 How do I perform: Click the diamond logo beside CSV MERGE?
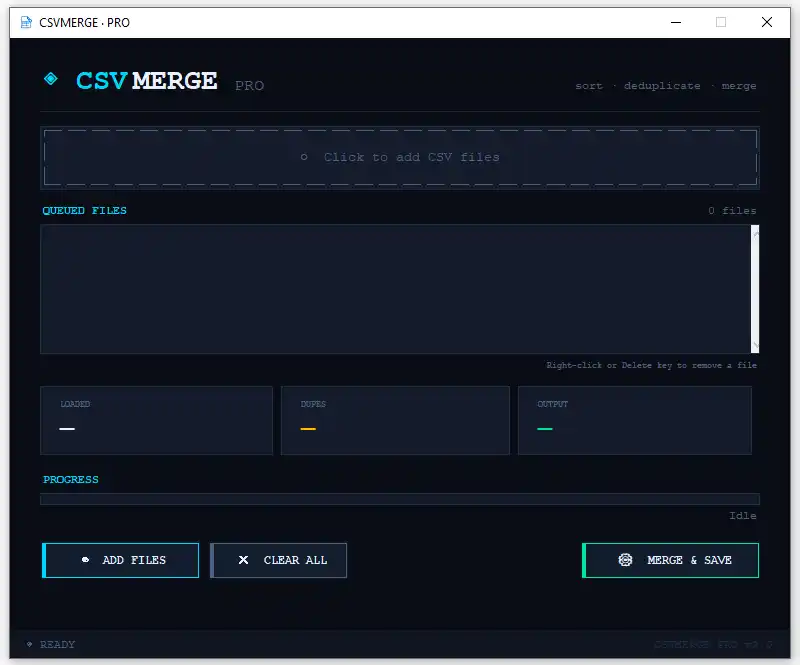pos(51,79)
